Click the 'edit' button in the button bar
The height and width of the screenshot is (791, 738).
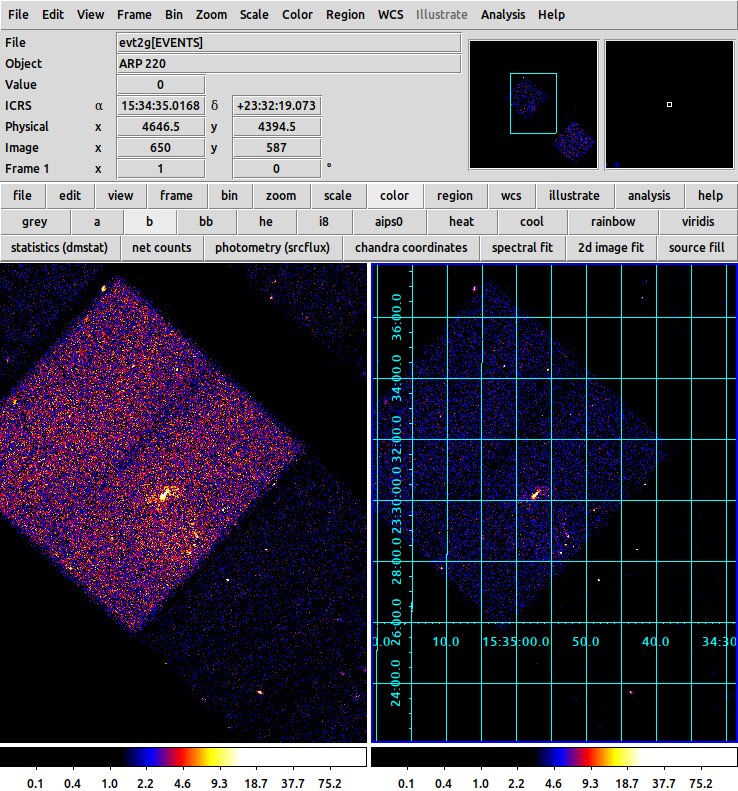[70, 196]
